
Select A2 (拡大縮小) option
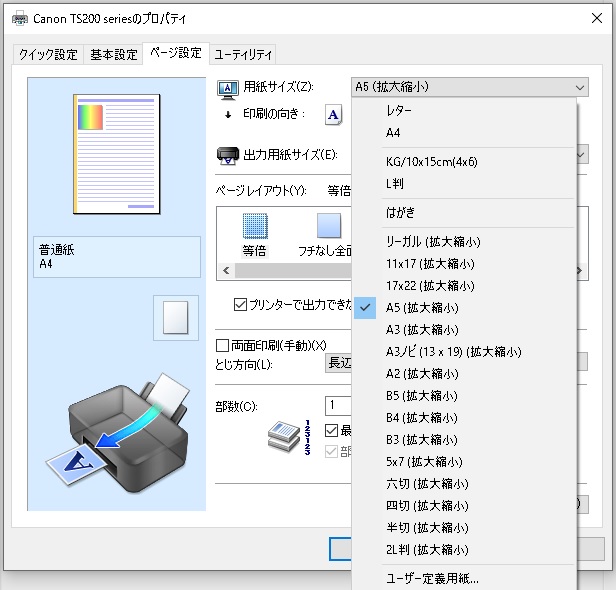(464, 374)
